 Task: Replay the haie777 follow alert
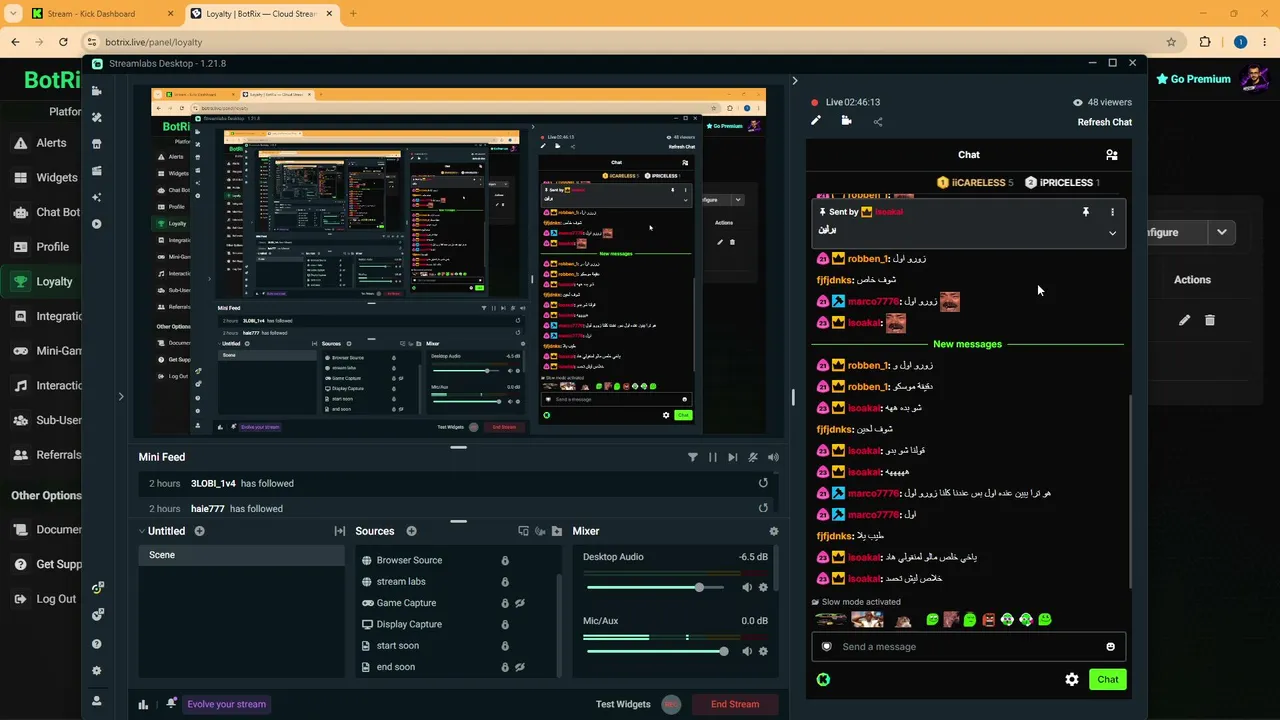763,508
